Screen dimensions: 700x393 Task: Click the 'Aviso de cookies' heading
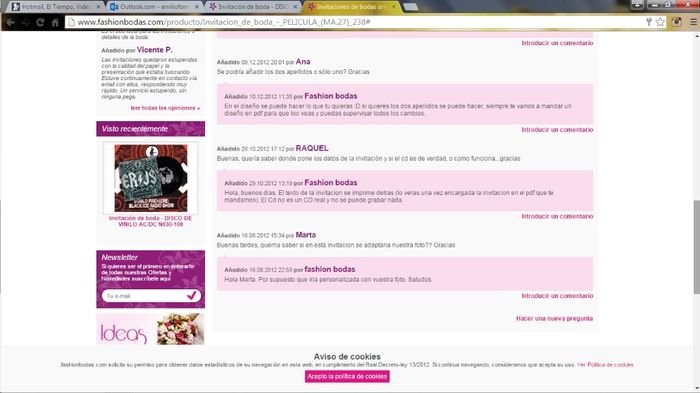tap(347, 356)
